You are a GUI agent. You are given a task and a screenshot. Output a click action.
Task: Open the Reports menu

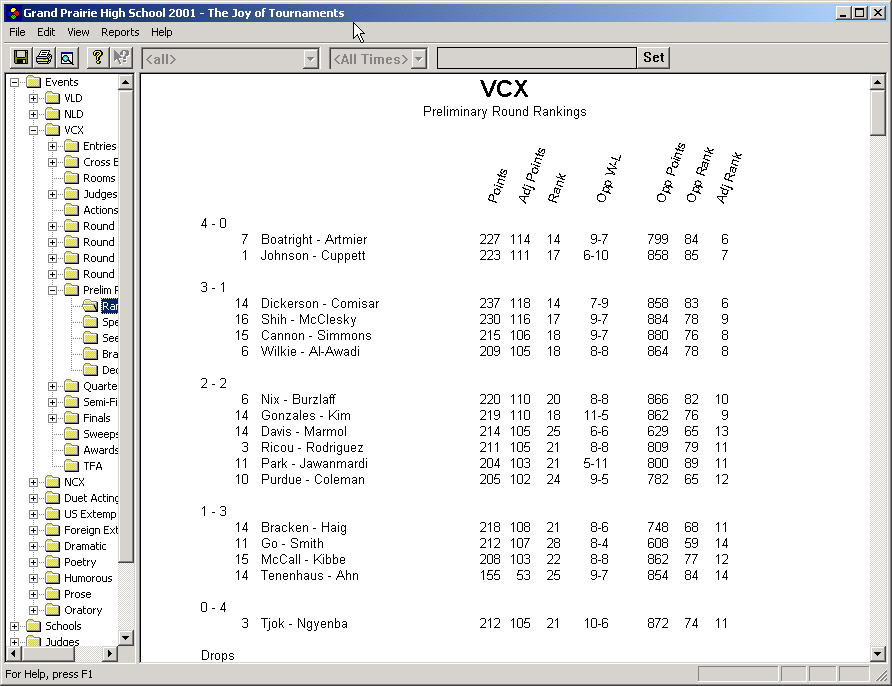point(119,32)
